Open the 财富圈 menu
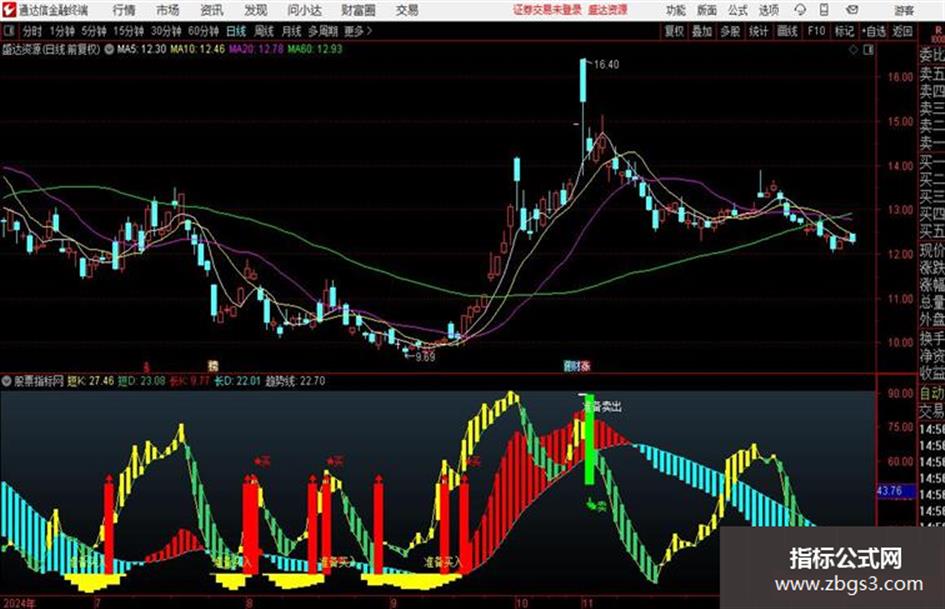 pyautogui.click(x=358, y=10)
